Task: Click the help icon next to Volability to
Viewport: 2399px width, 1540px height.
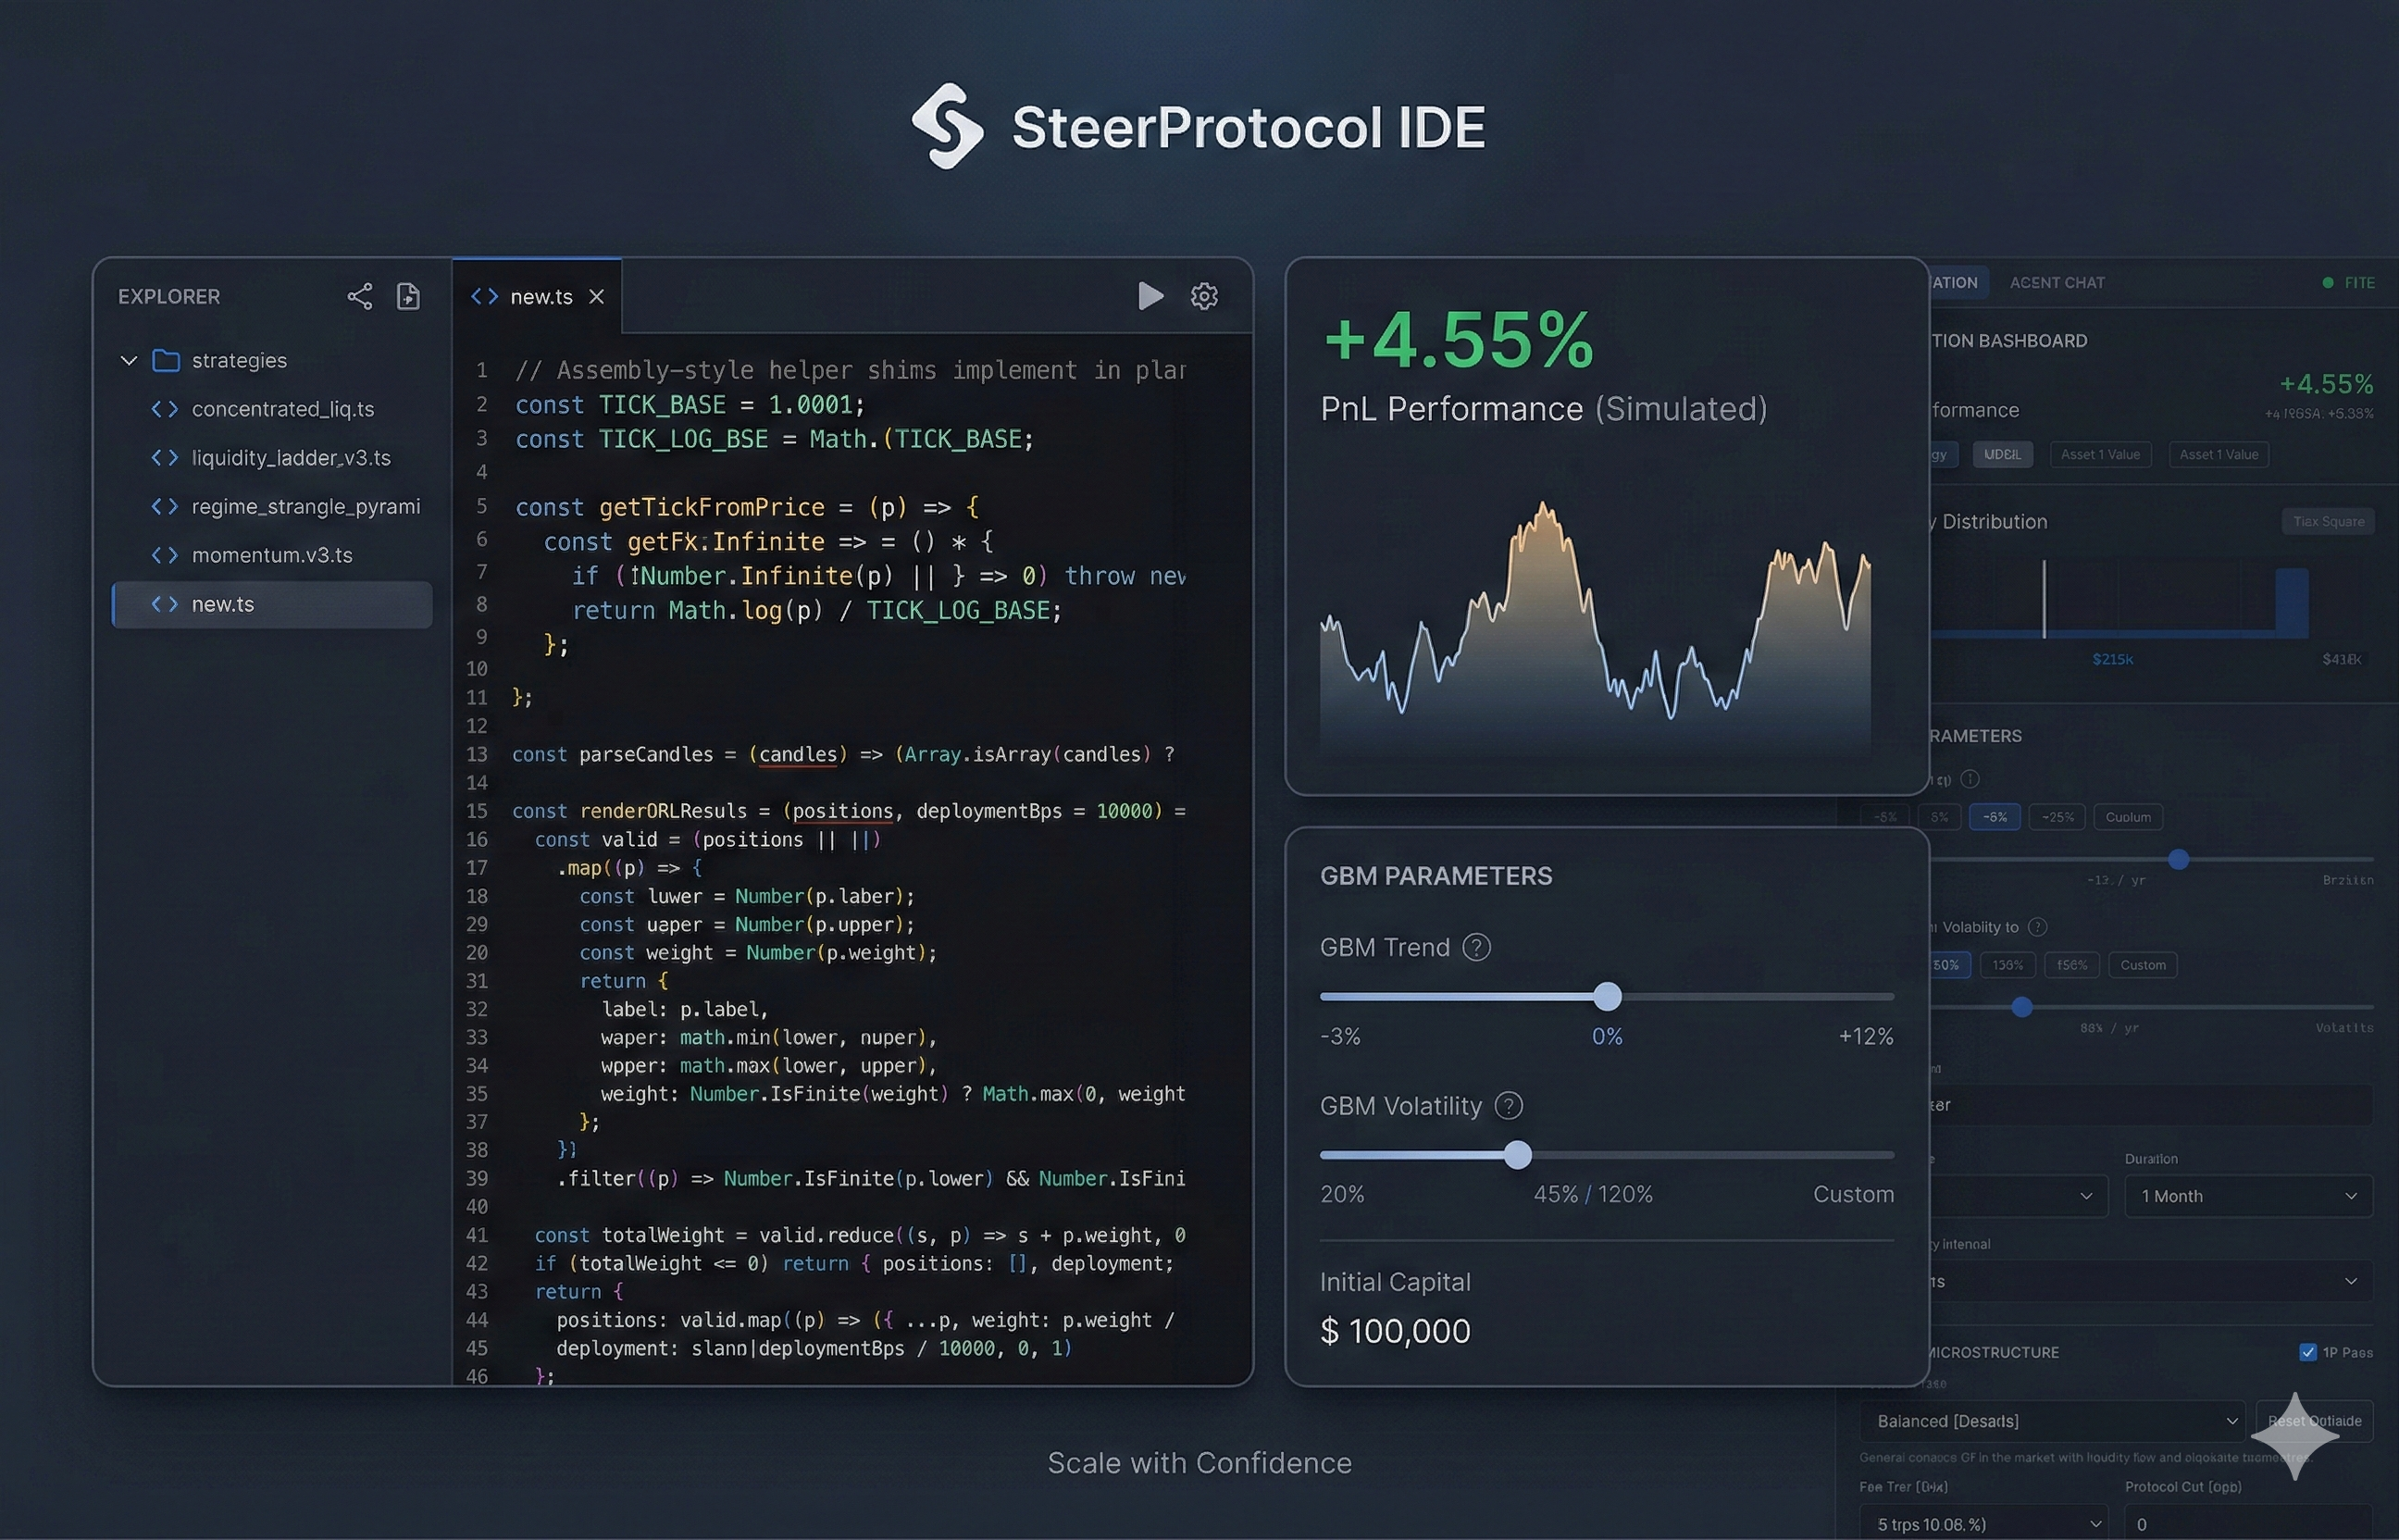Action: (2037, 927)
